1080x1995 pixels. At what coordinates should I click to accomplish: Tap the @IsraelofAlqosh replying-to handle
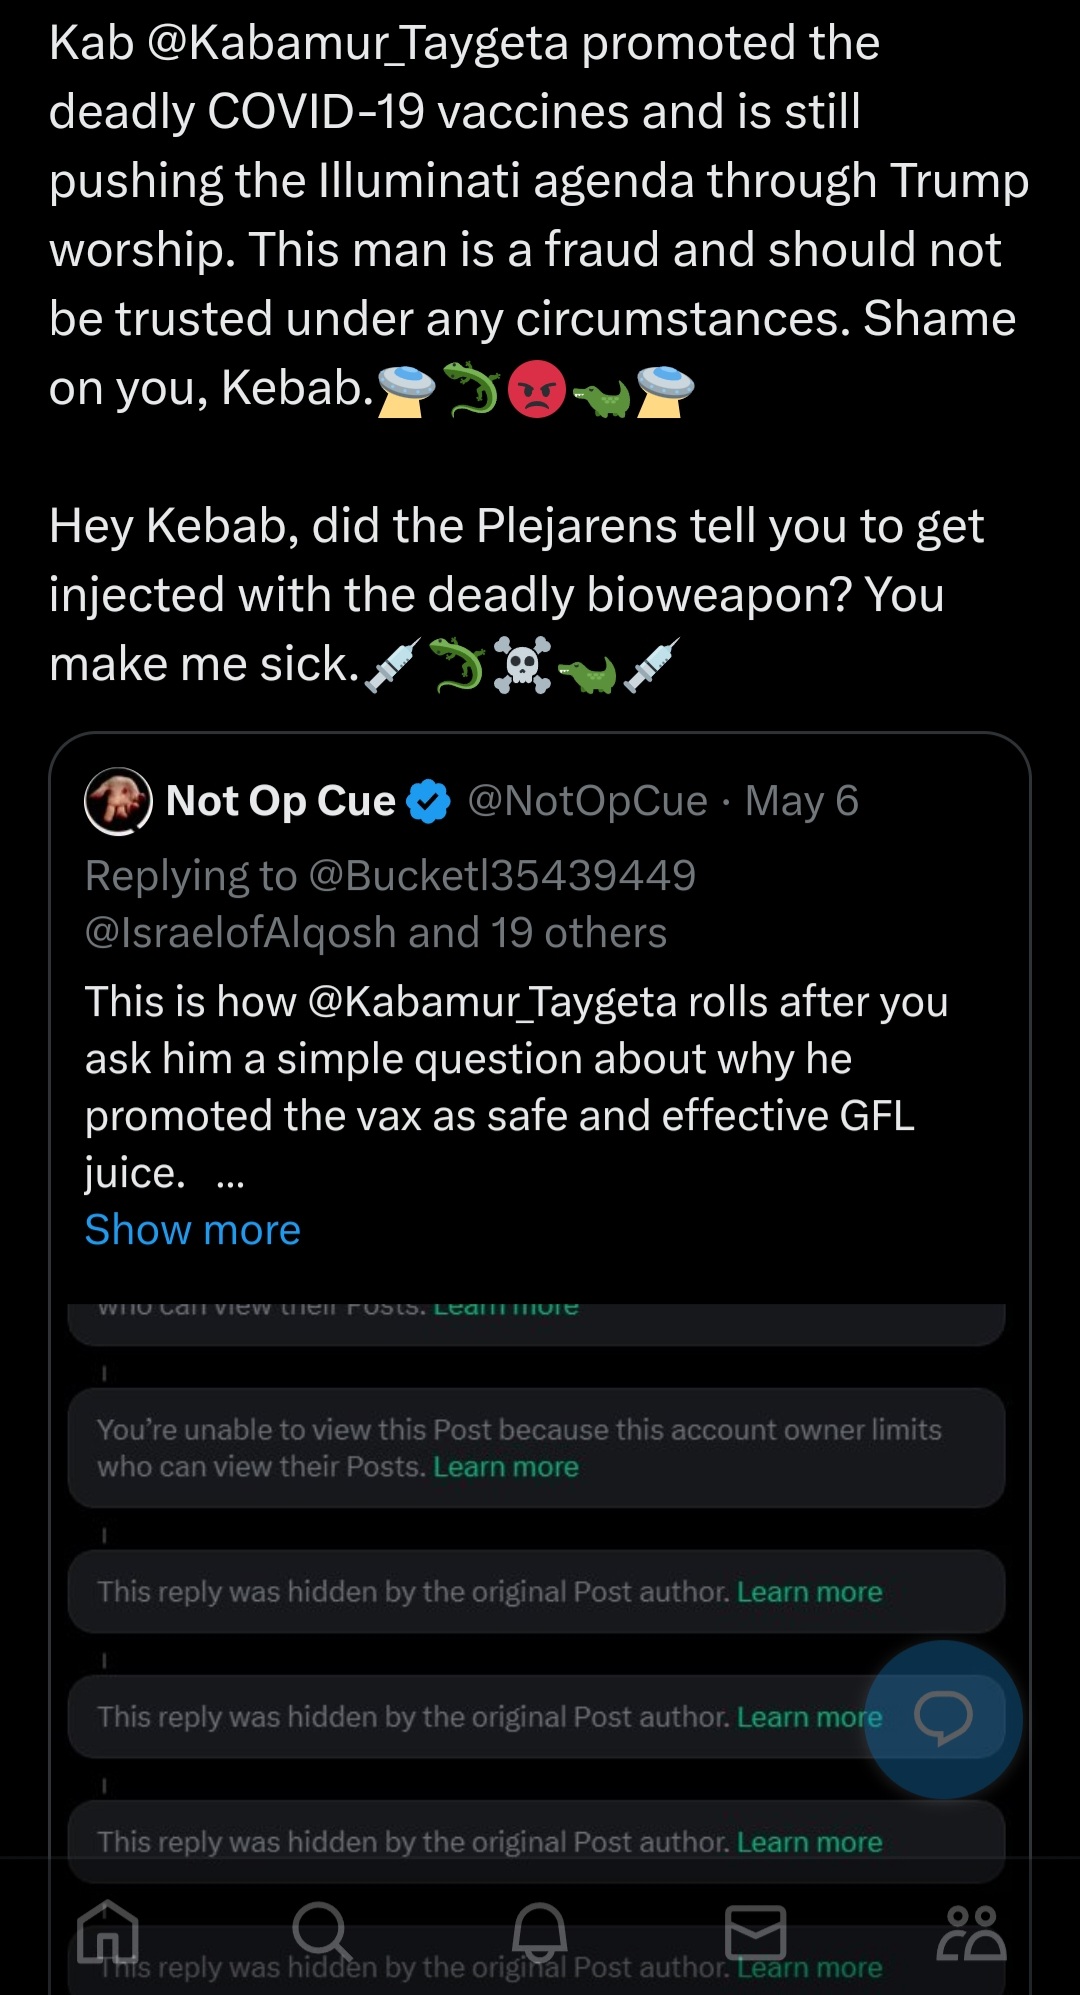[x=241, y=933]
